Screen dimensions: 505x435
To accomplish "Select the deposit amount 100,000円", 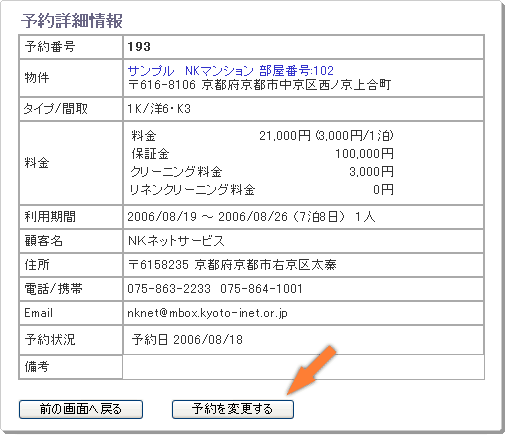I will point(364,154).
